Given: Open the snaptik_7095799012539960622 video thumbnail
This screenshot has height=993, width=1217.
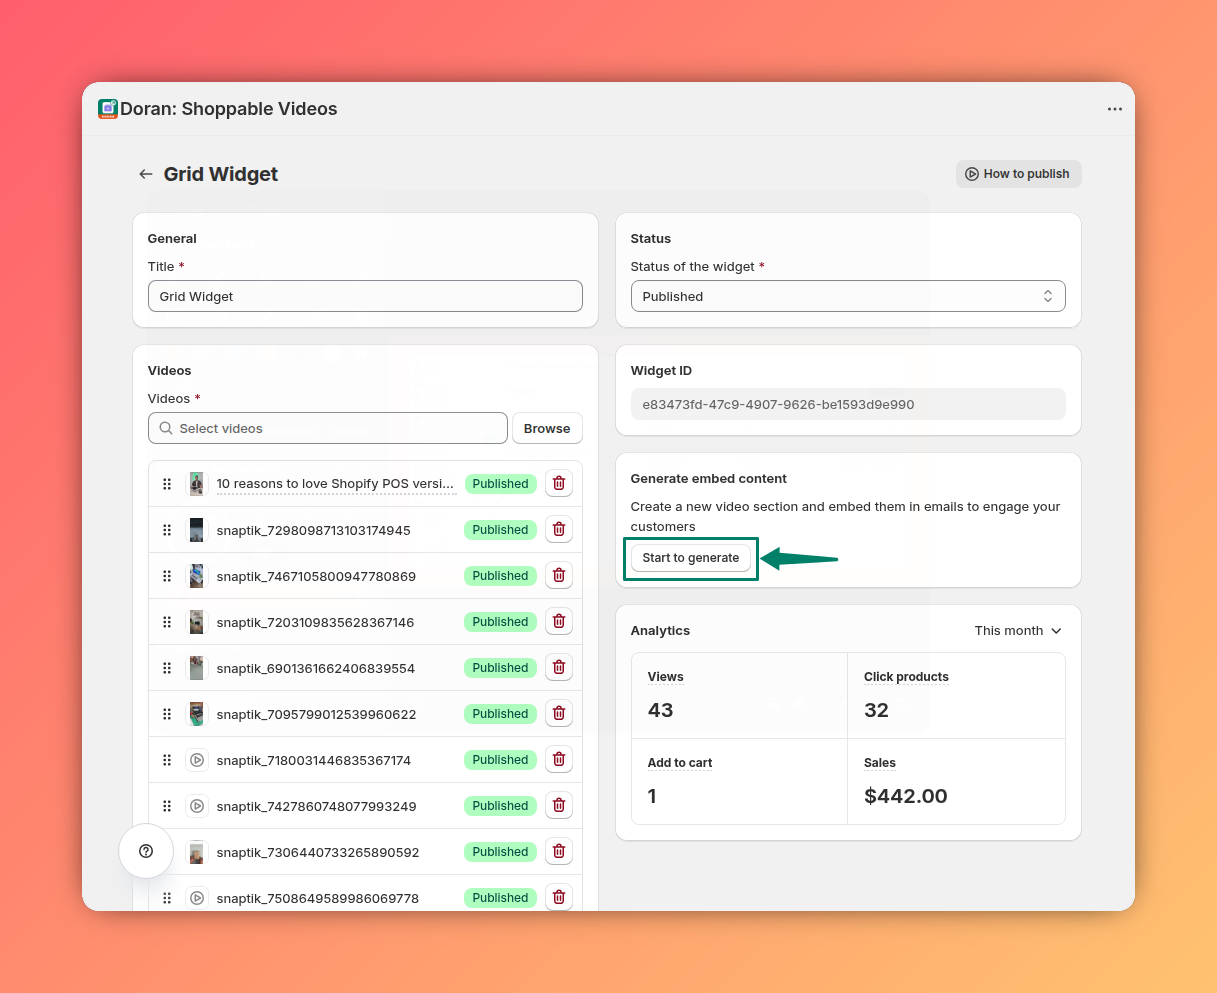Looking at the screenshot, I should point(197,714).
